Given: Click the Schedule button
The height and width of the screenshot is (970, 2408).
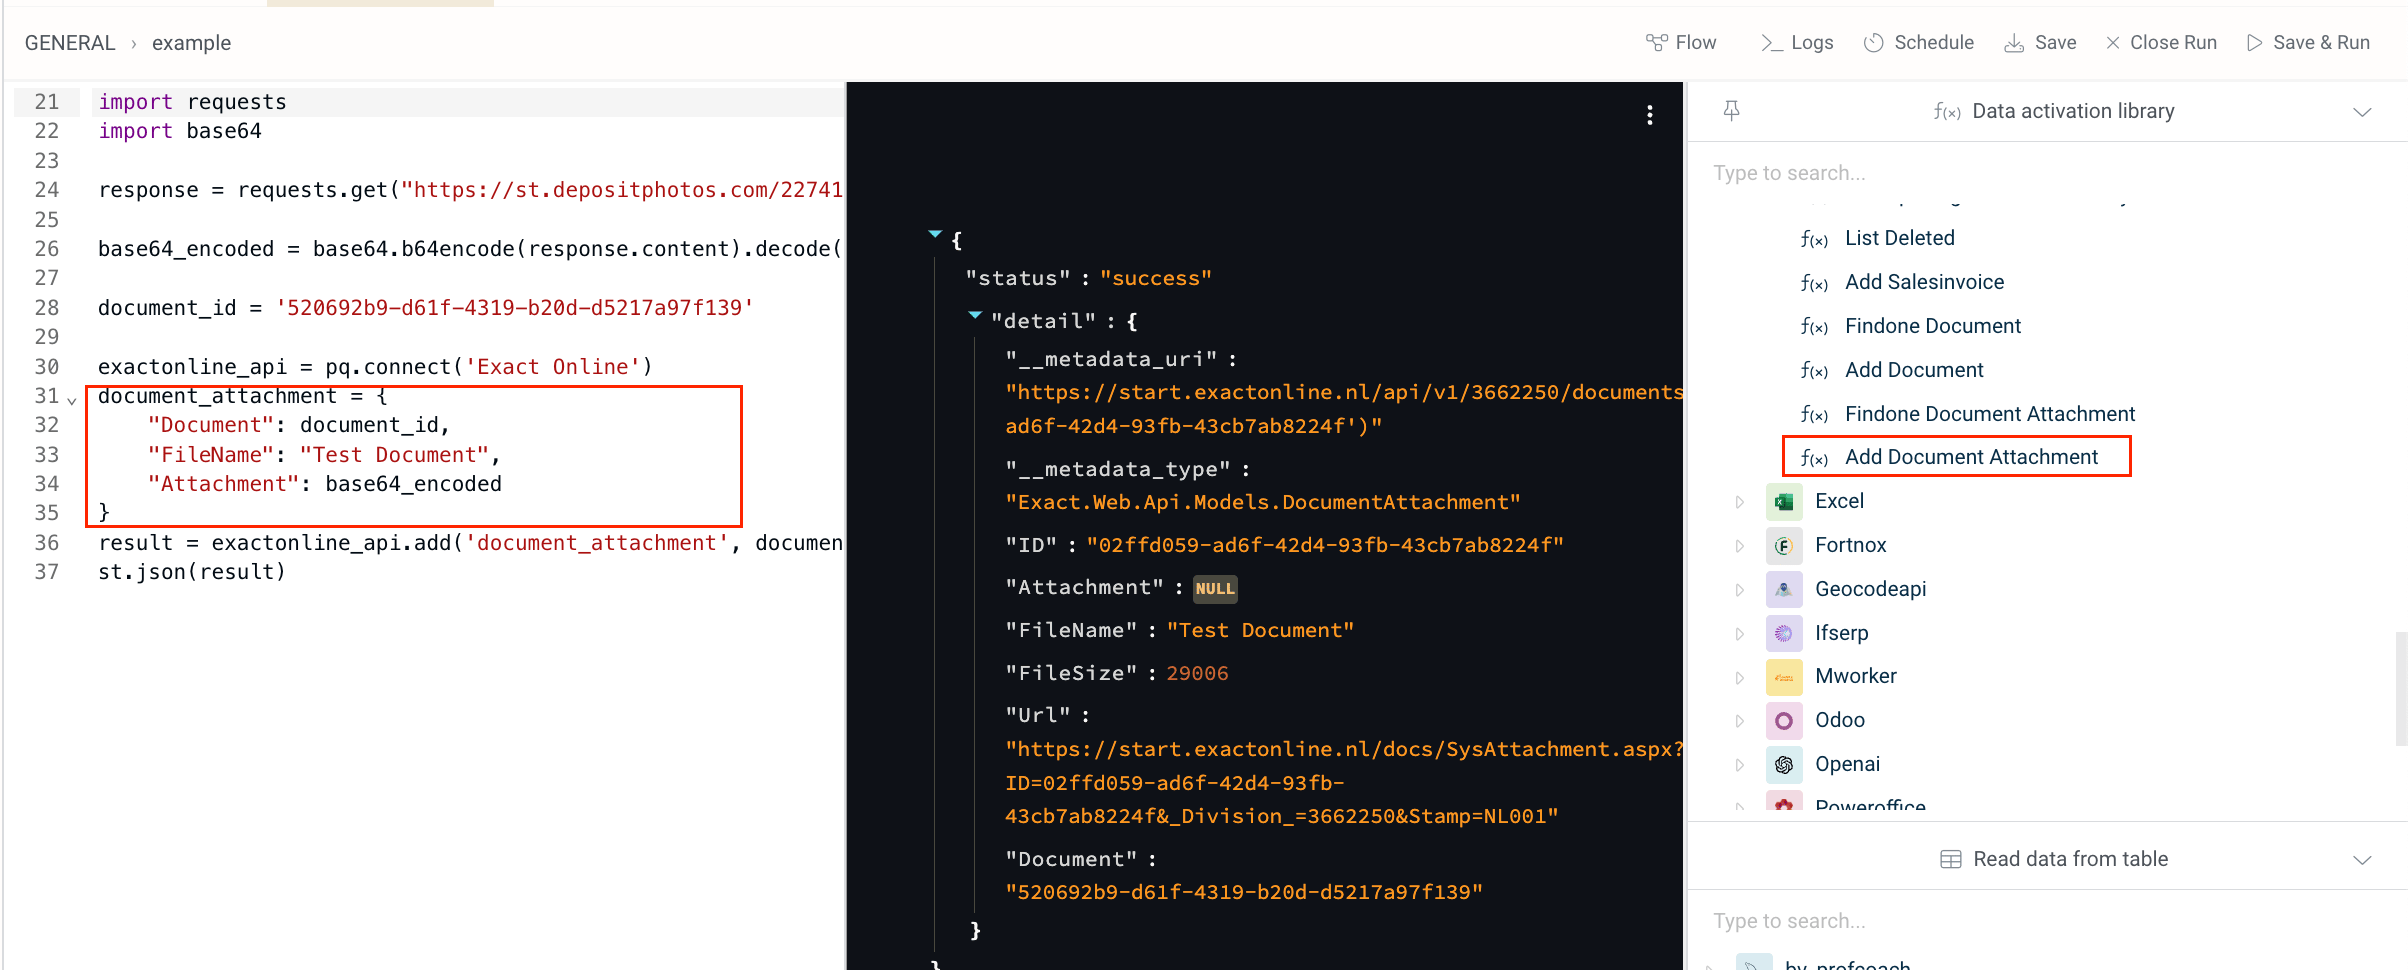Looking at the screenshot, I should (x=1919, y=42).
